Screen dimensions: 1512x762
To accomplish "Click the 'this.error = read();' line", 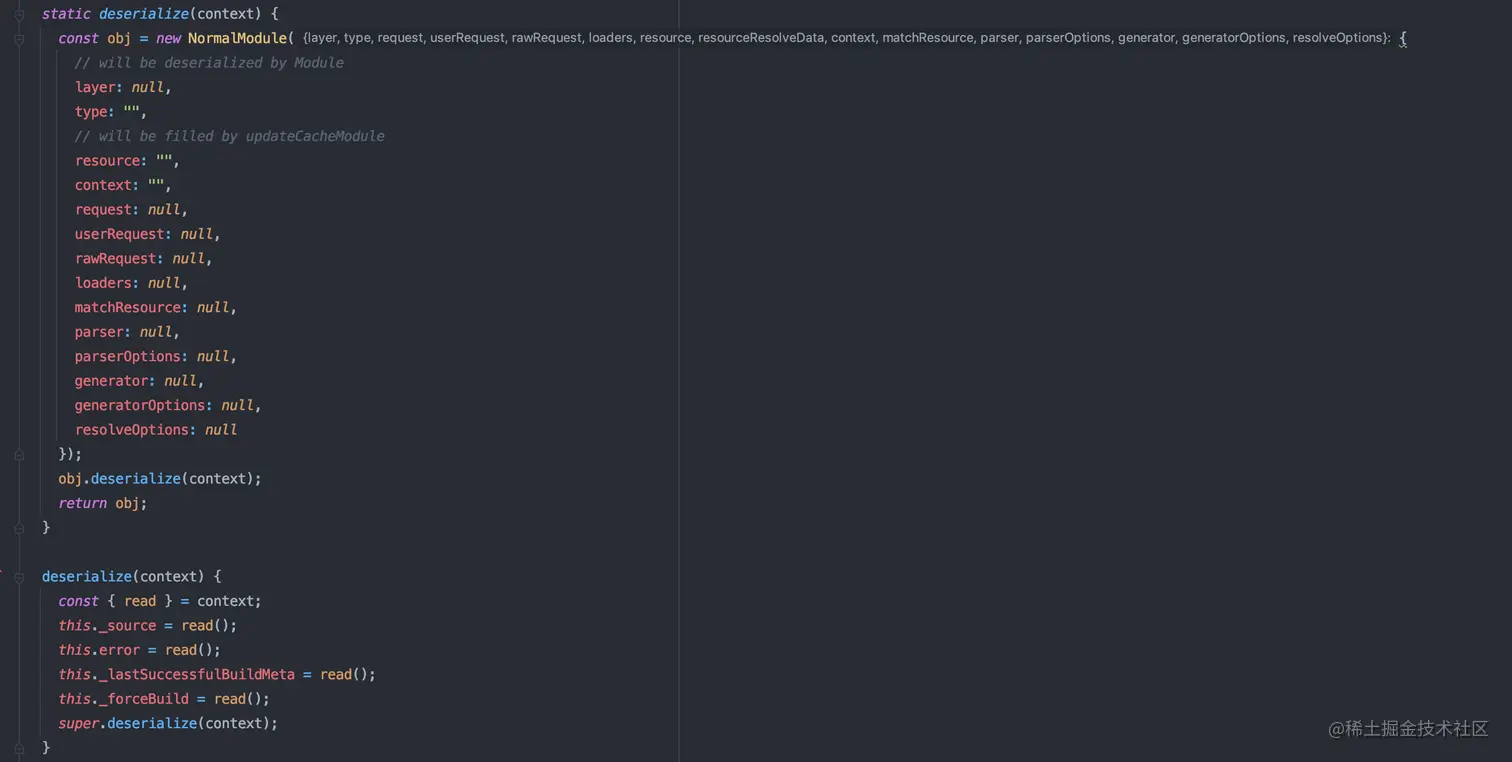I will (x=139, y=650).
